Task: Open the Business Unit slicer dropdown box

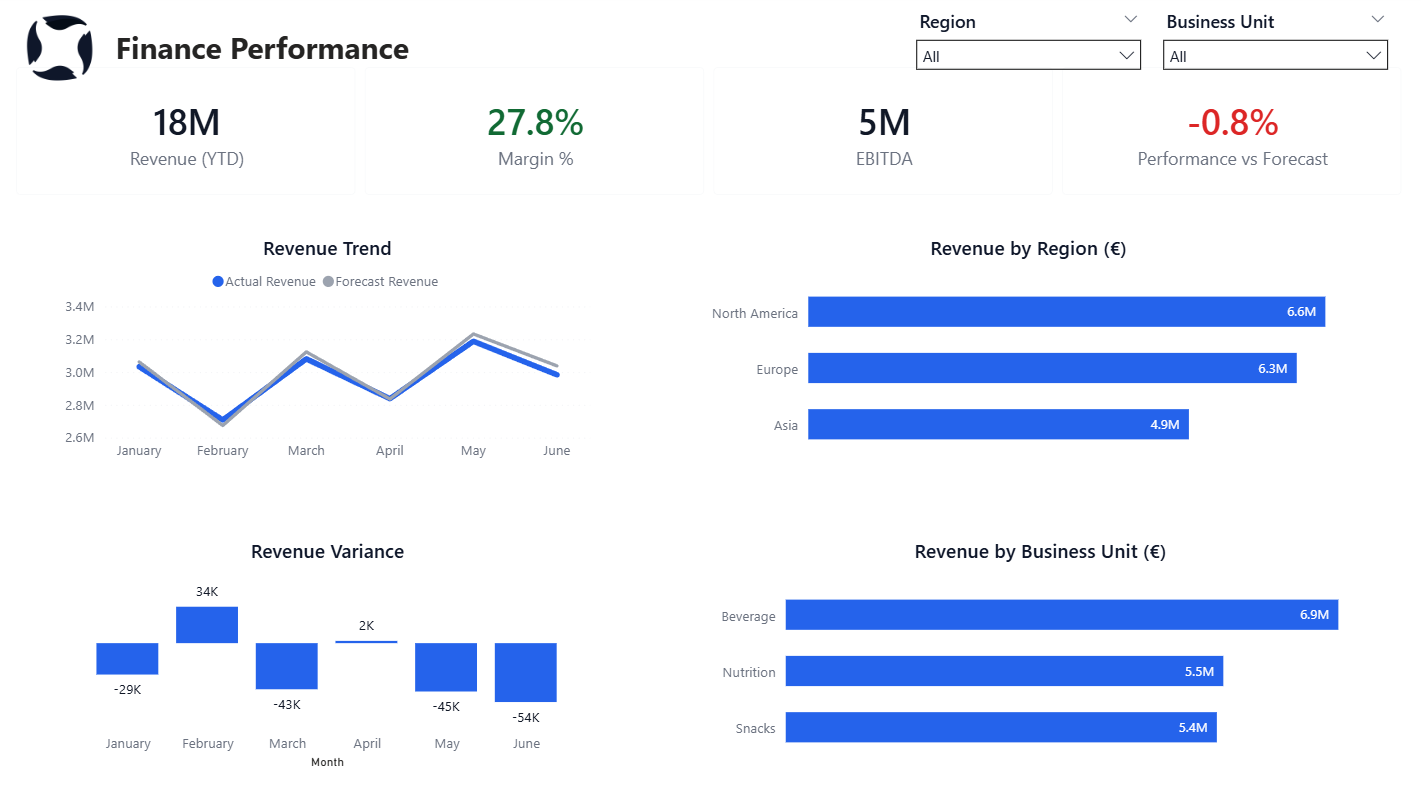Action: [1274, 56]
